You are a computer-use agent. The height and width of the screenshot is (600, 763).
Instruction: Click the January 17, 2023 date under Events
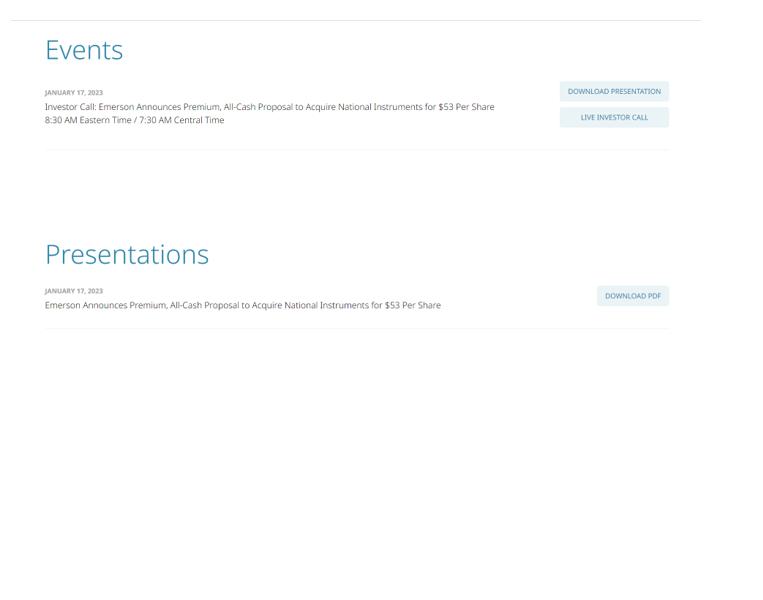74,92
